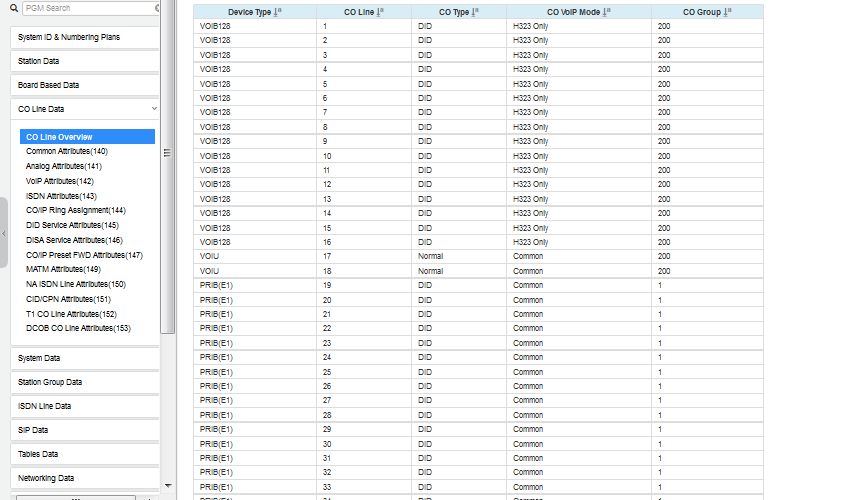The height and width of the screenshot is (500, 866).
Task: Select CO Line Overview item
Action: 60,137
